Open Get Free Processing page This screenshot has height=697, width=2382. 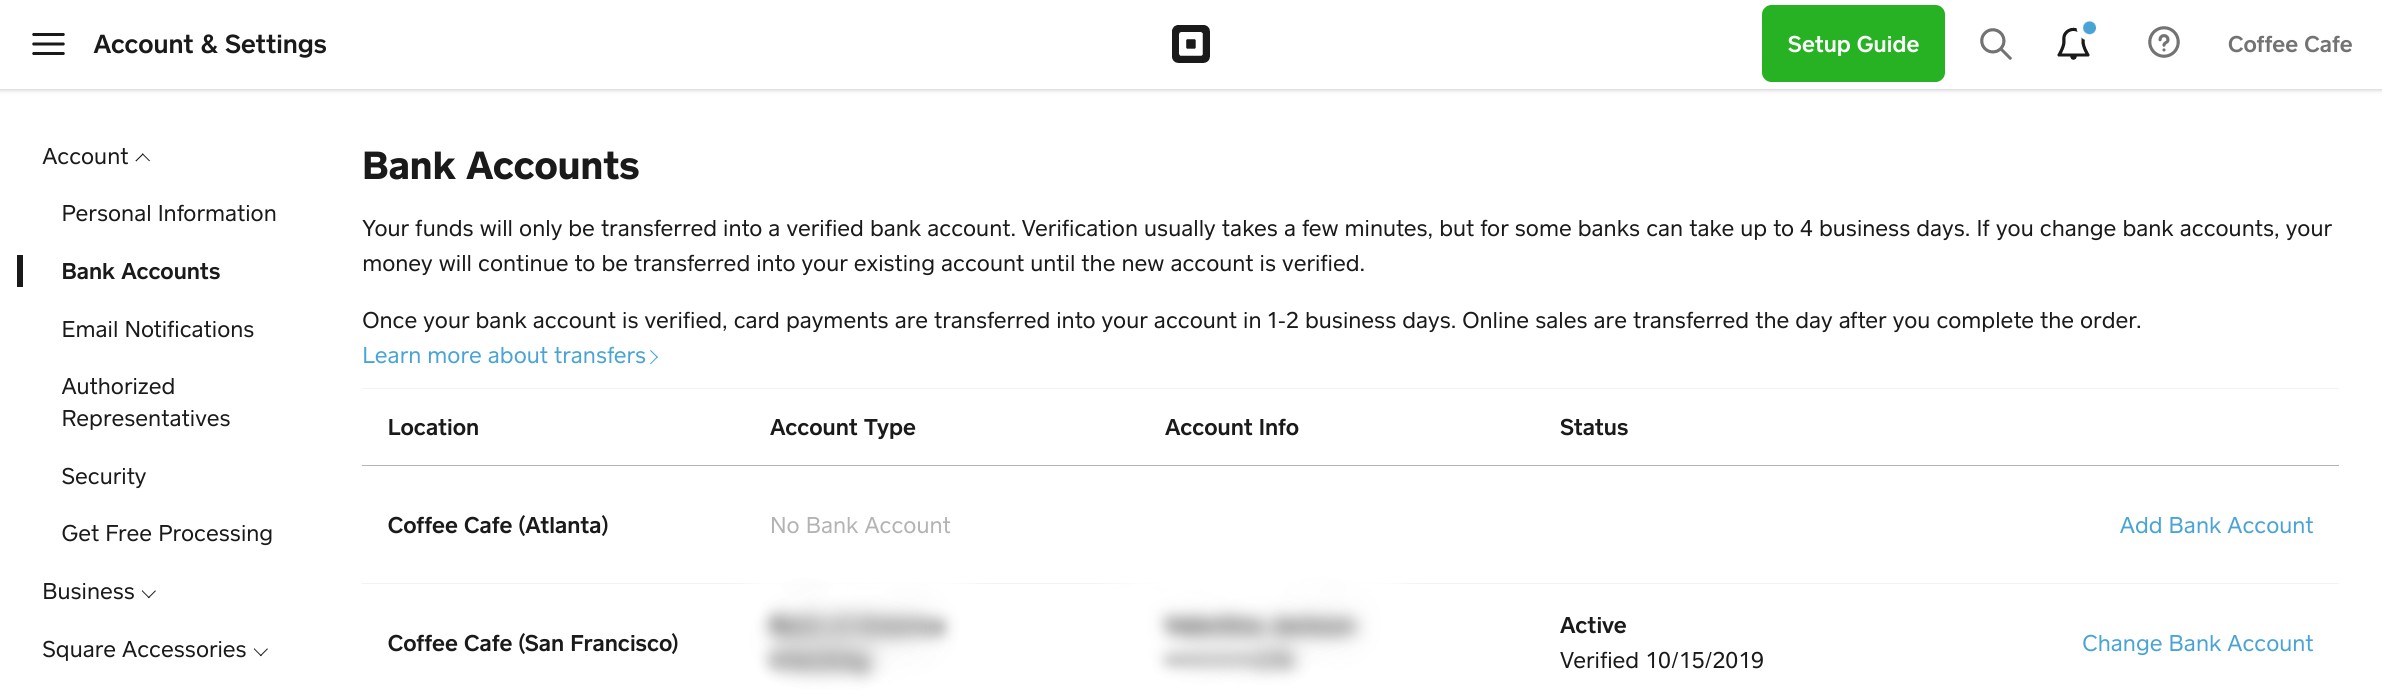(x=167, y=534)
